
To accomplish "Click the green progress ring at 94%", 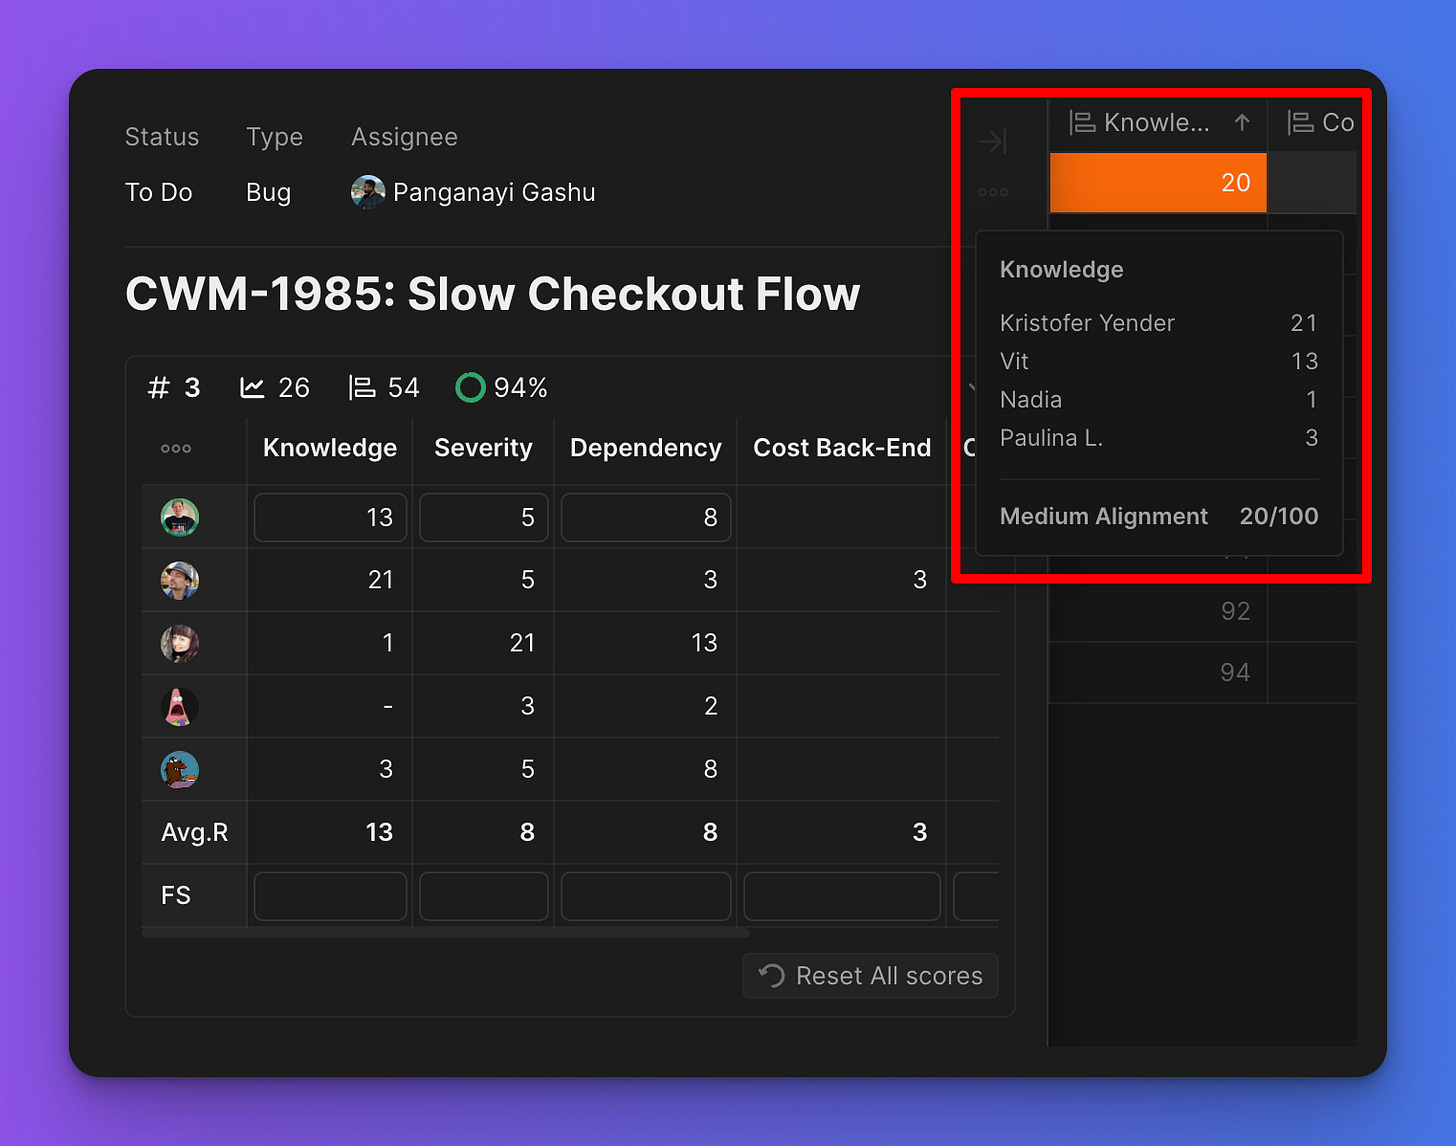I will coord(470,388).
